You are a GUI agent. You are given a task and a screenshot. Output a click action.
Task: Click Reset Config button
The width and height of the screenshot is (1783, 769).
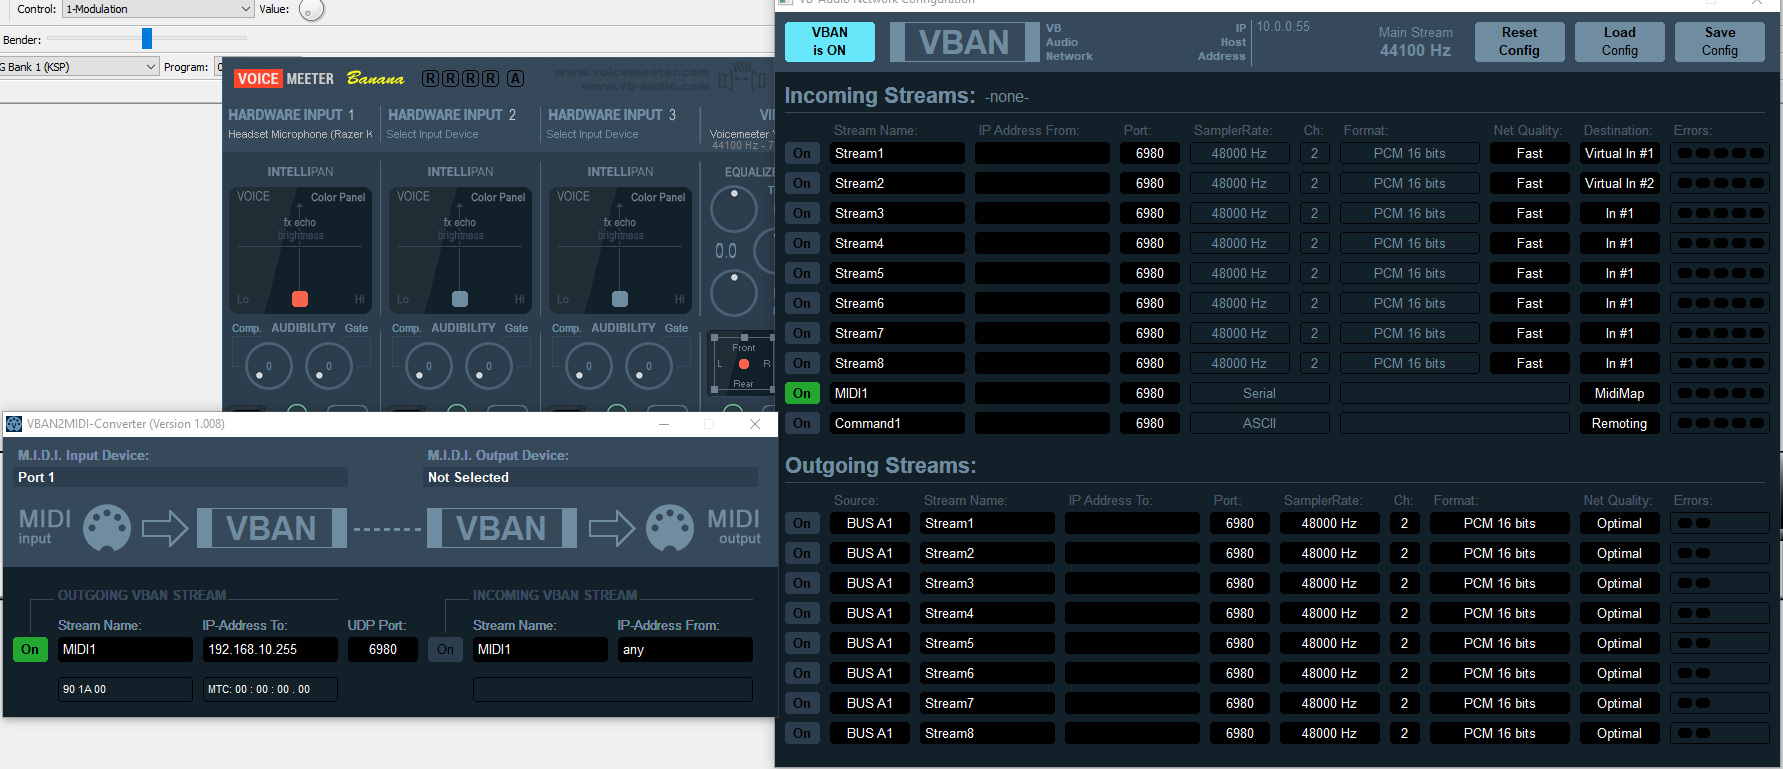(x=1519, y=42)
